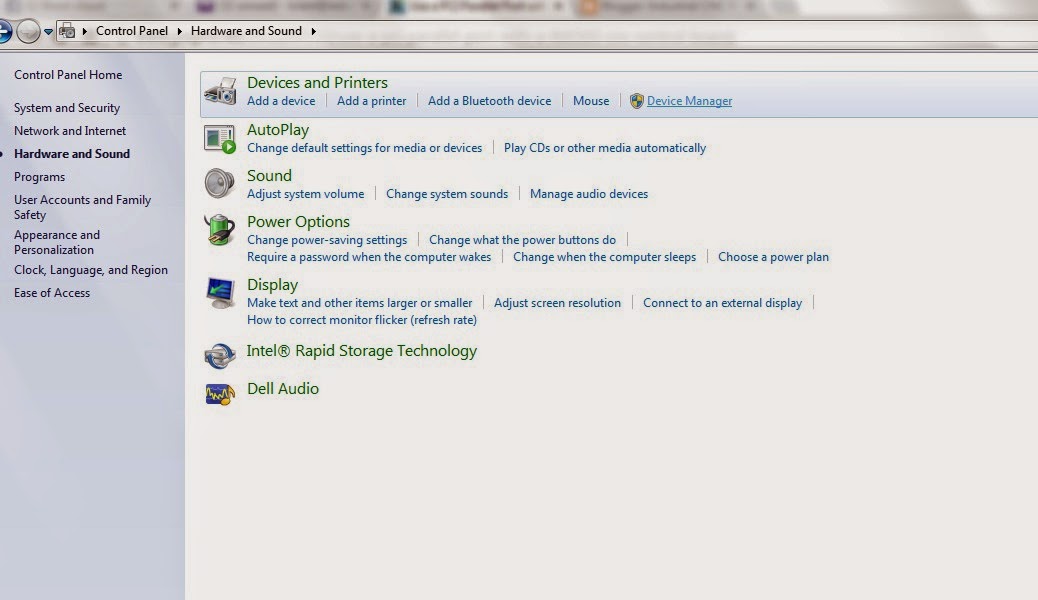Click the Back navigation arrow button
The image size is (1038, 600).
point(4,31)
